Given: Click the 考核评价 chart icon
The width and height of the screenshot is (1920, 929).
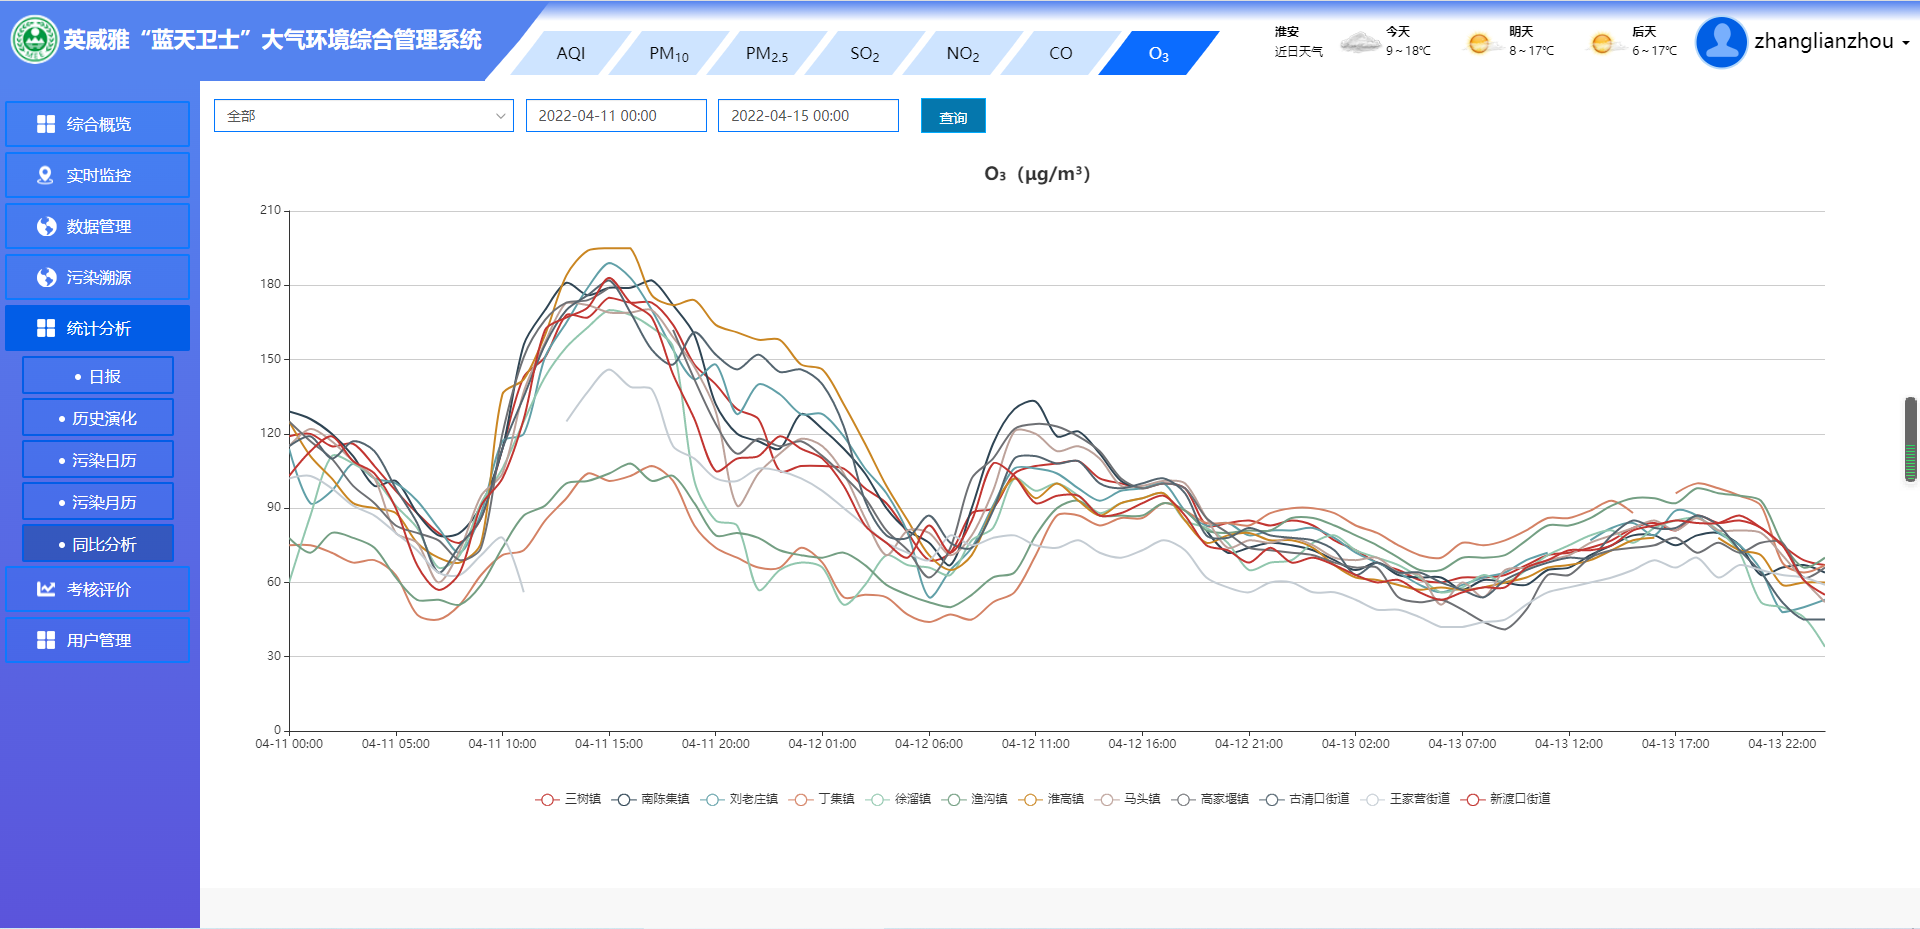Looking at the screenshot, I should [46, 589].
